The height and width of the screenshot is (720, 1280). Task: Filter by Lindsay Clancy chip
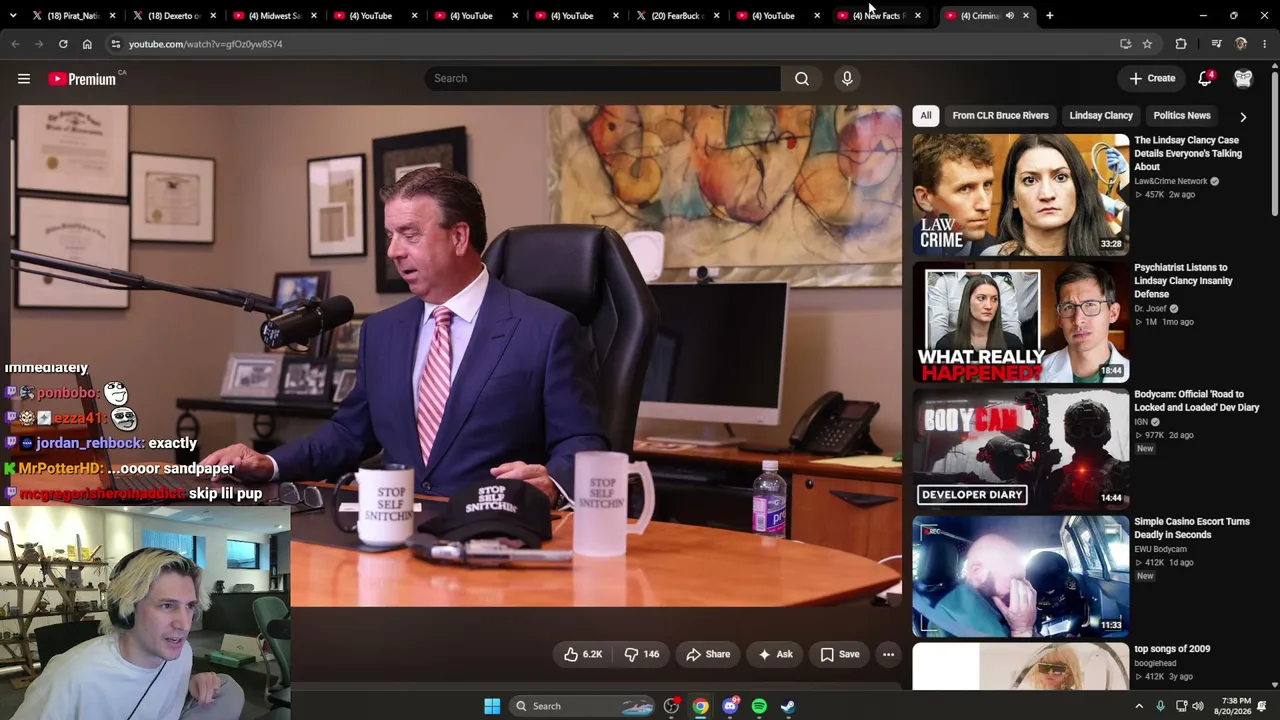pos(1101,116)
